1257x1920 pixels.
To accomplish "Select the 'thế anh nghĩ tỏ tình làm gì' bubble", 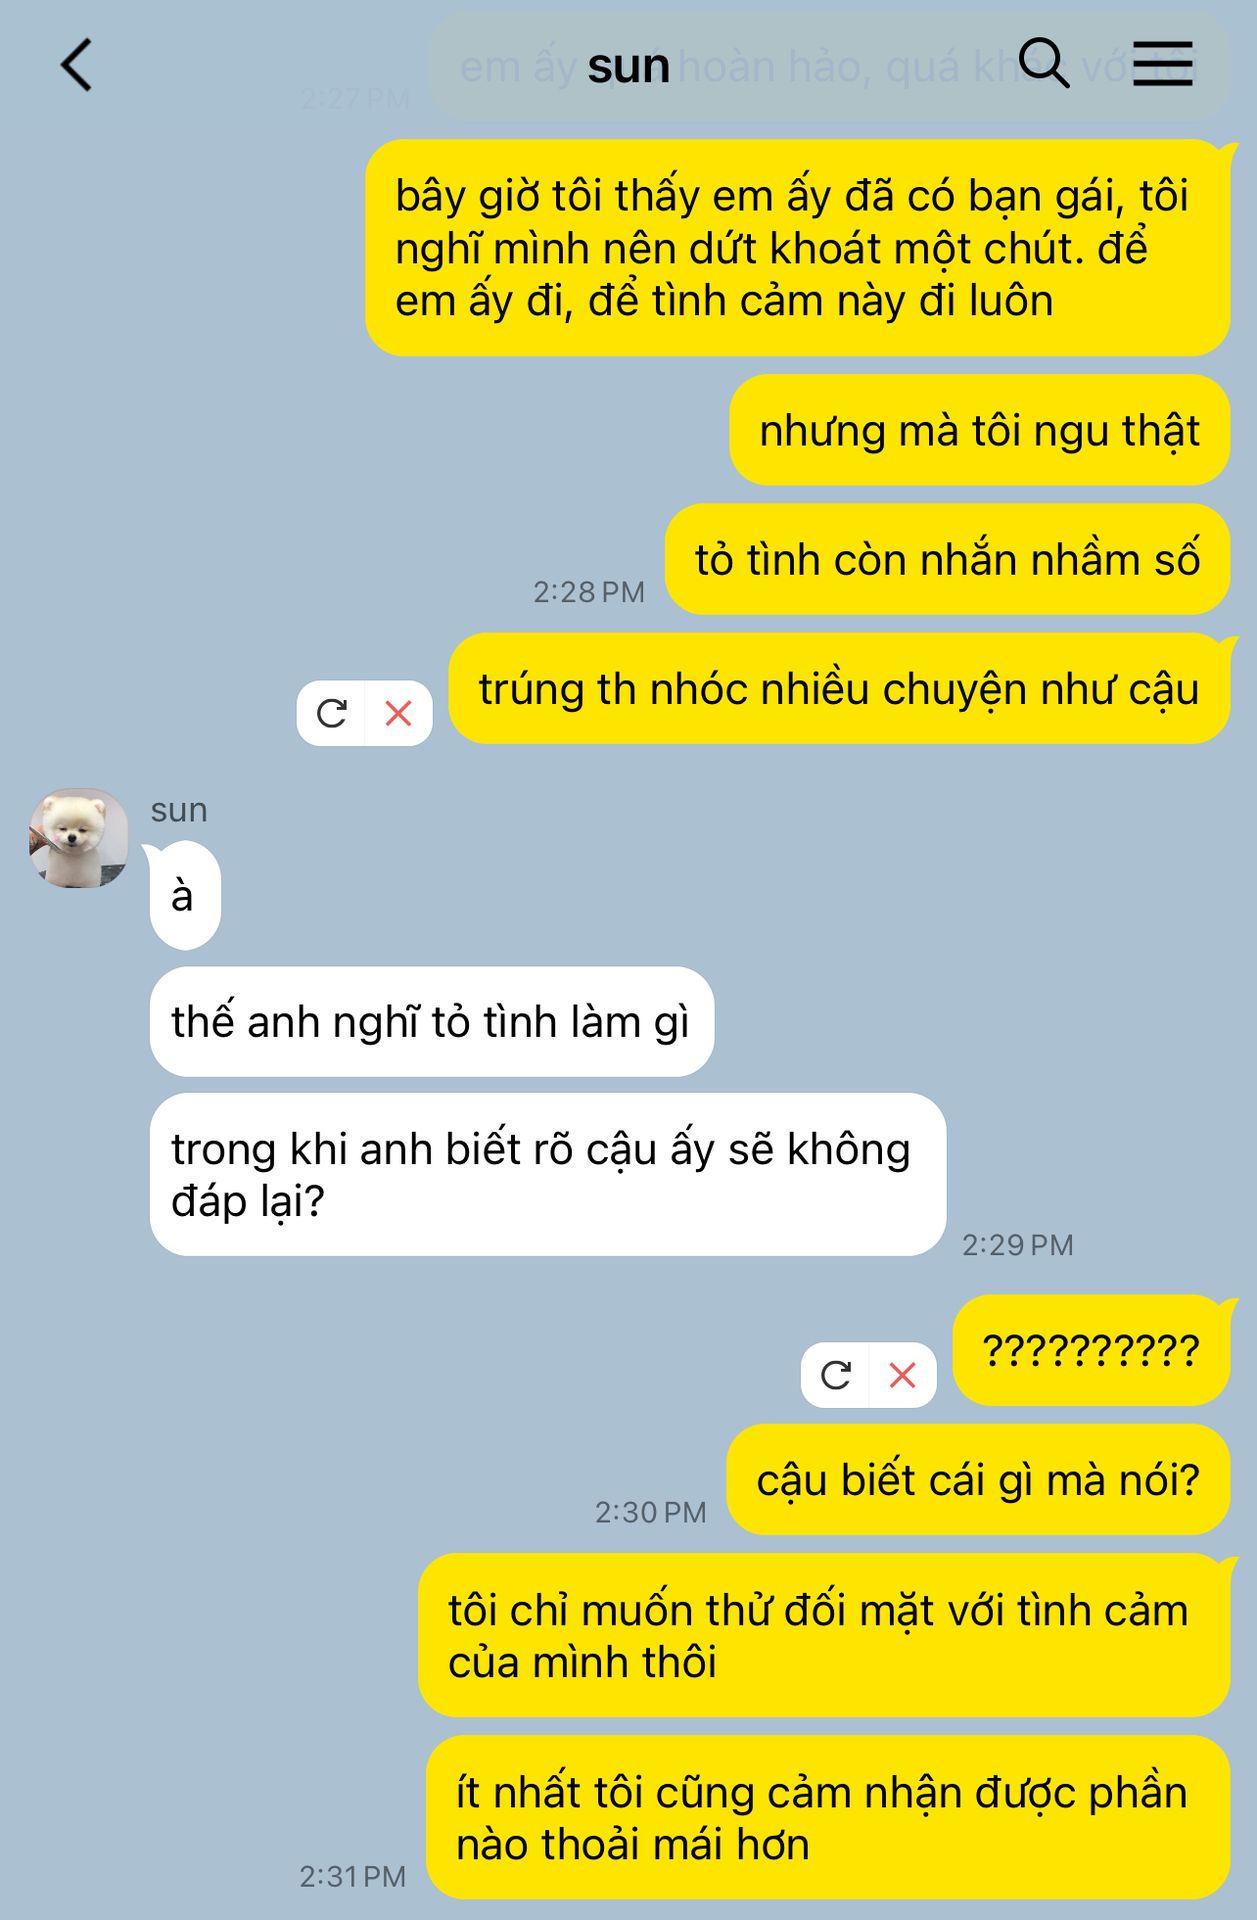I will [x=432, y=1022].
